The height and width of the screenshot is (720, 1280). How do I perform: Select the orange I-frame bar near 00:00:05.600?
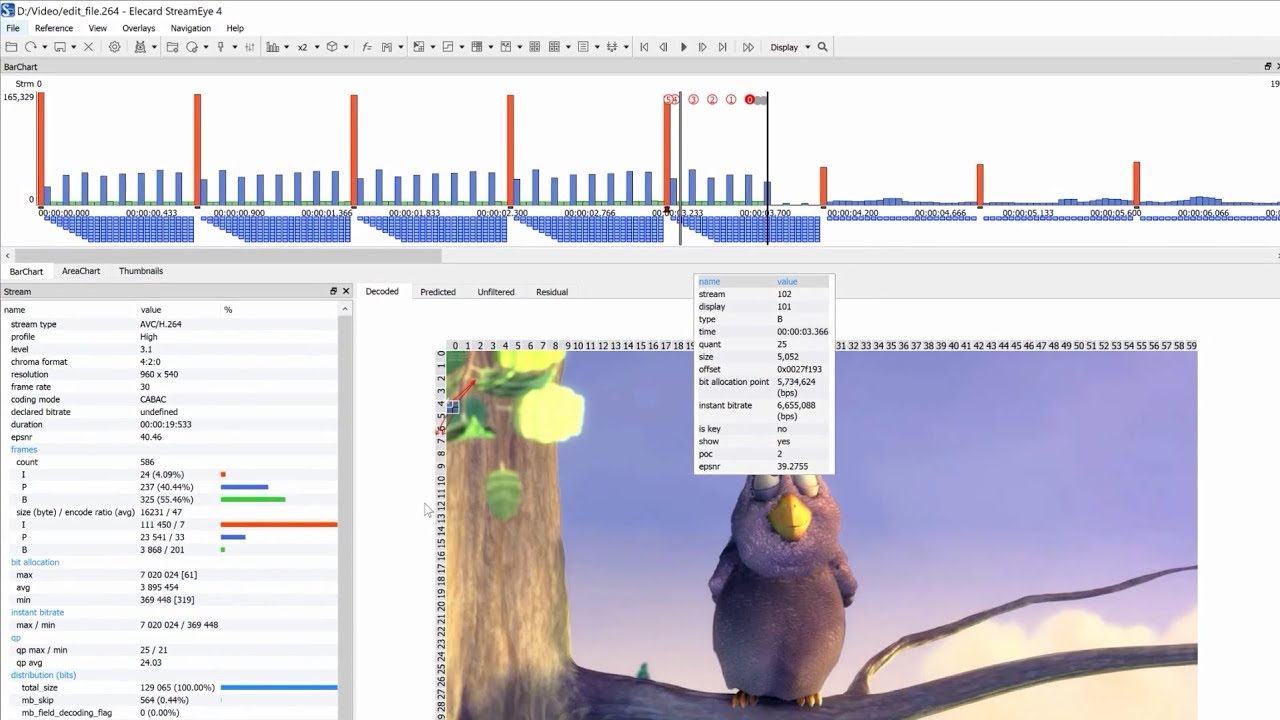point(1137,184)
